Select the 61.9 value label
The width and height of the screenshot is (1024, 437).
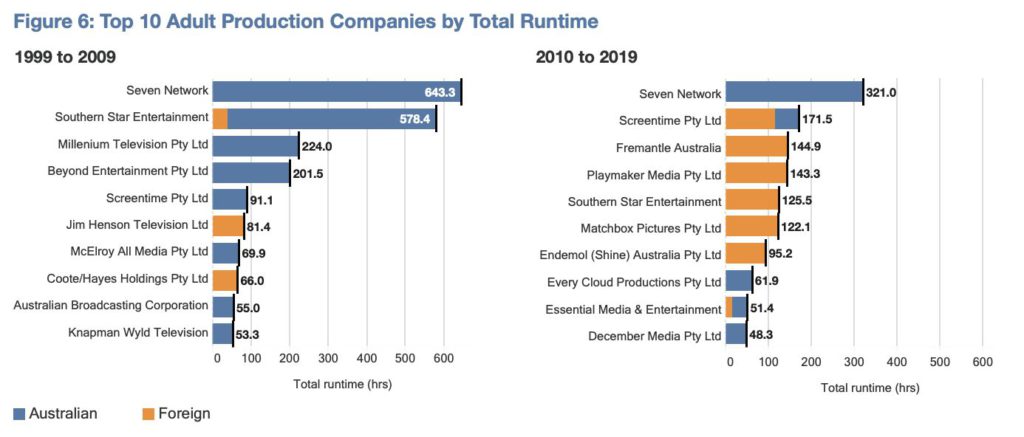[767, 282]
